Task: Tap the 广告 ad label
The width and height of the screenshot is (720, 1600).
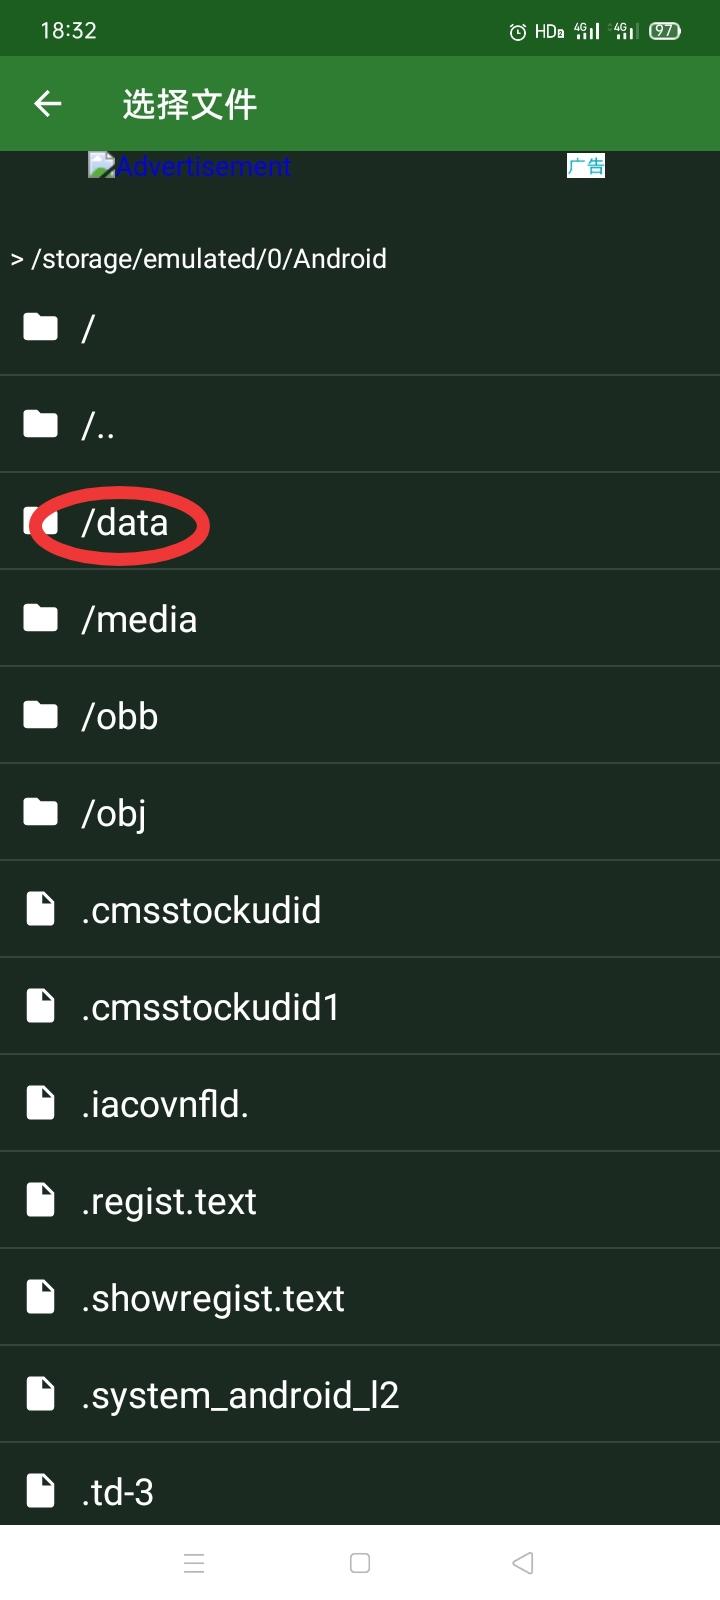Action: pos(586,166)
